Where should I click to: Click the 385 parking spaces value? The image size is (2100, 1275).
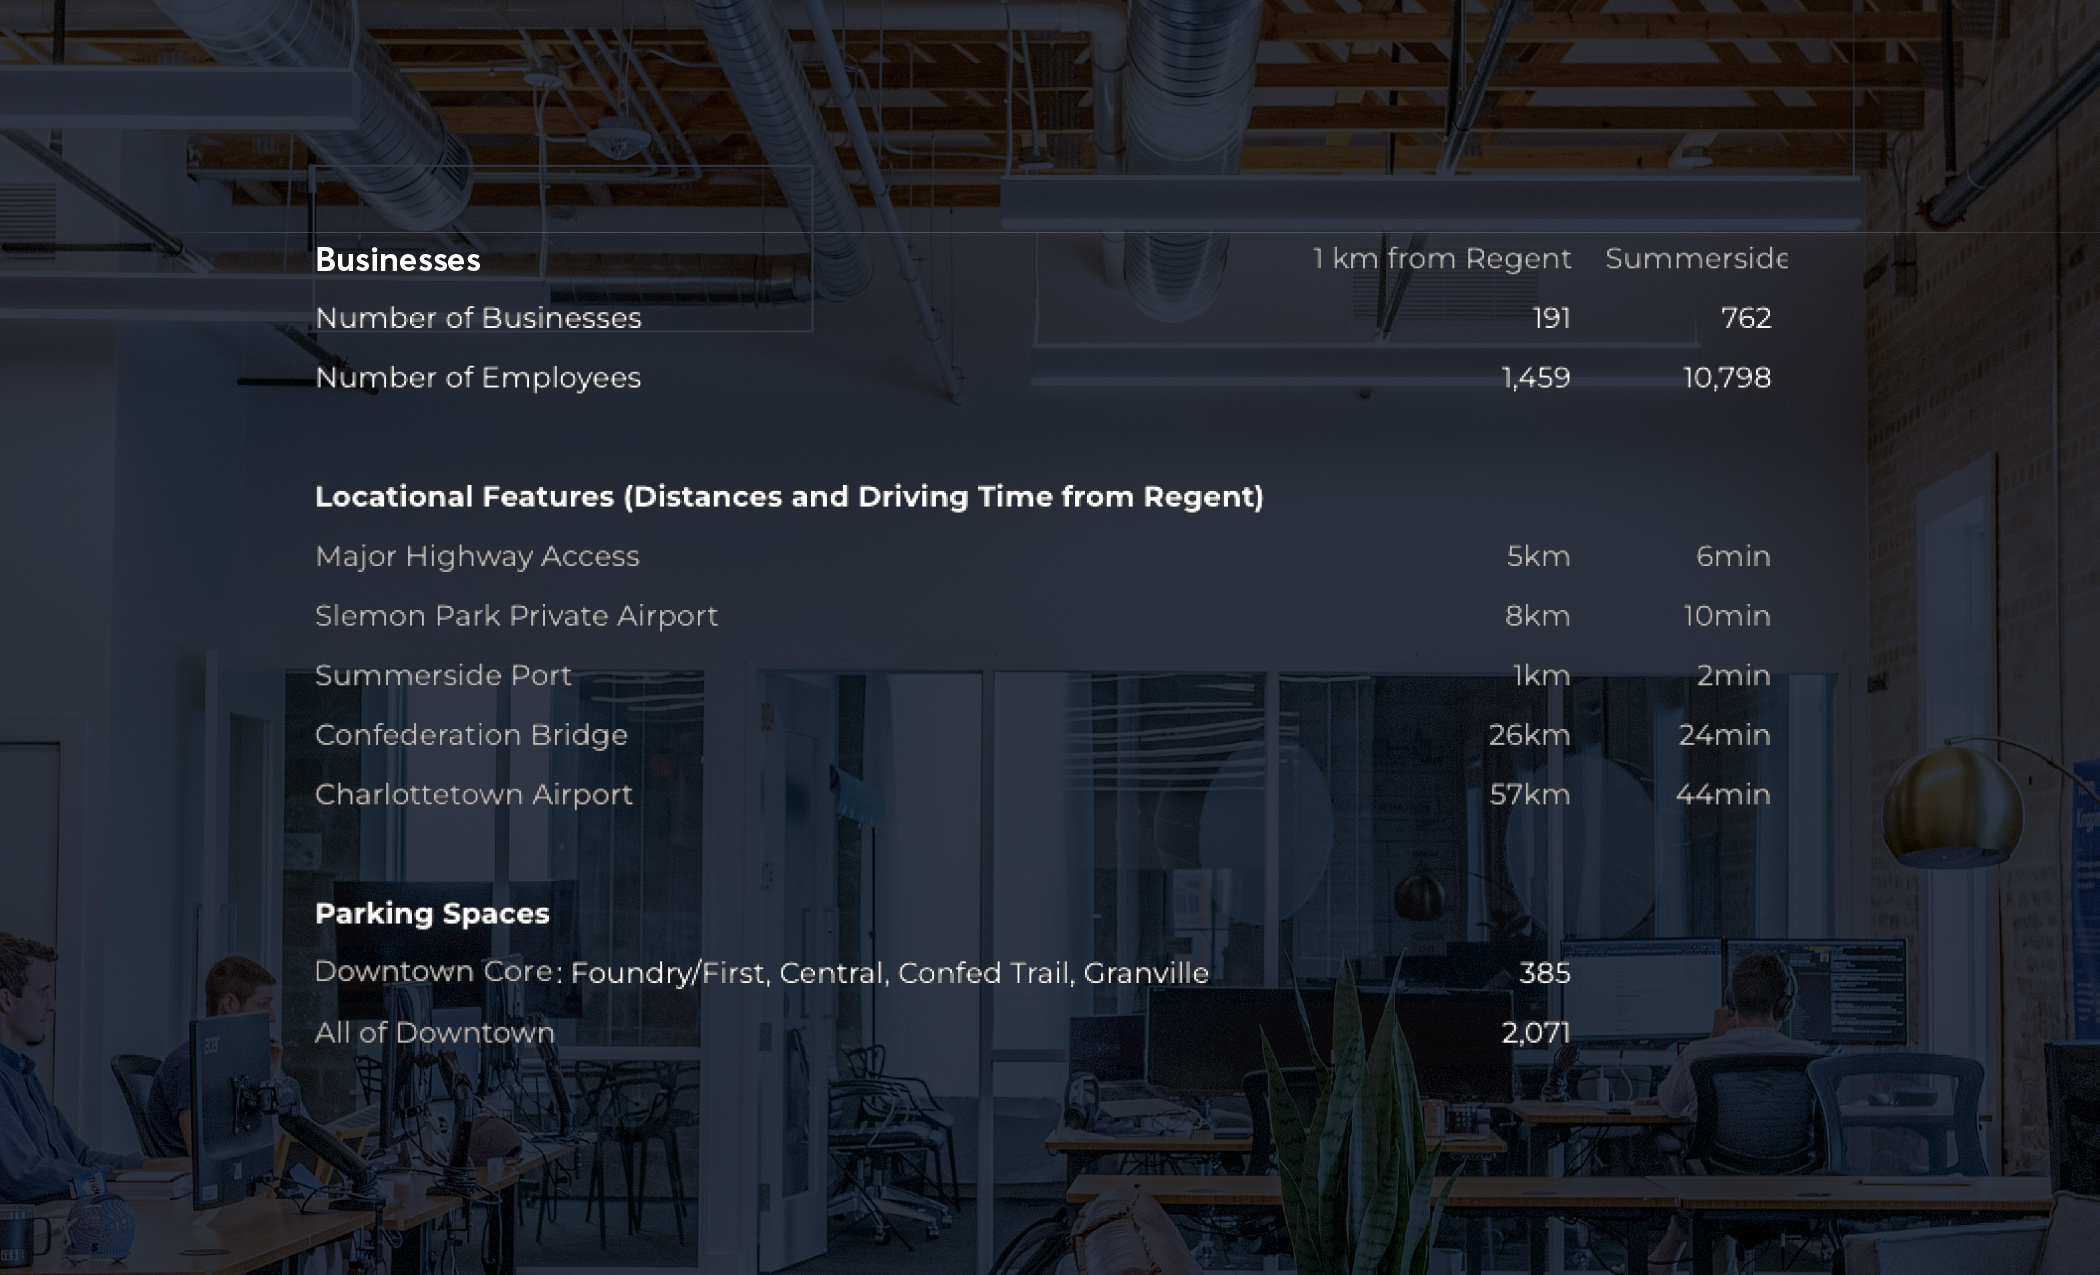click(1544, 973)
